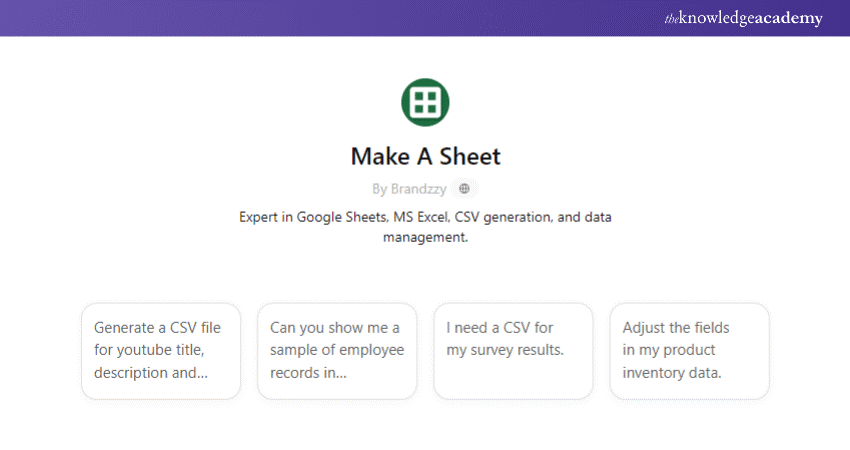Click "sample of employee" text in second card

tap(335, 350)
